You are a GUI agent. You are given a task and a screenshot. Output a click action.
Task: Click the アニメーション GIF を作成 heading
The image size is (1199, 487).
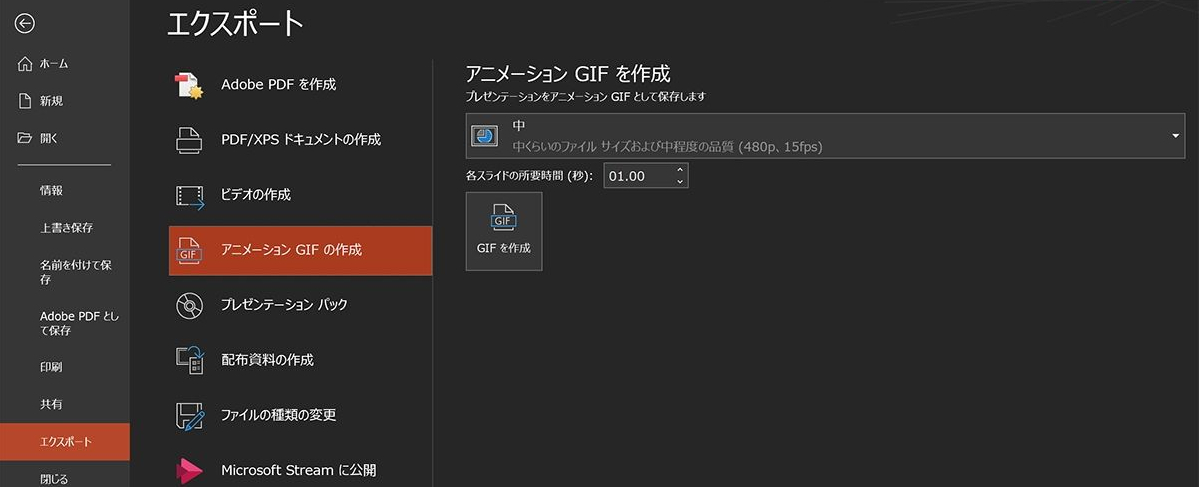[x=567, y=74]
